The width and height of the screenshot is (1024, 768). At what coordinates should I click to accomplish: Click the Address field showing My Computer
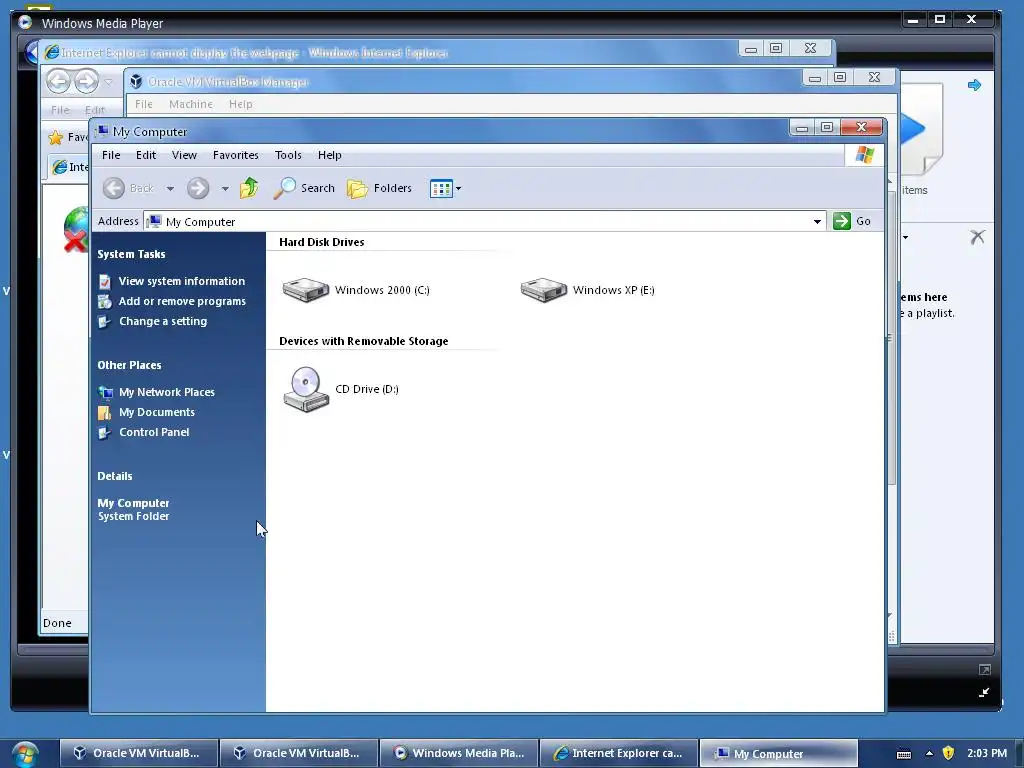tap(485, 221)
